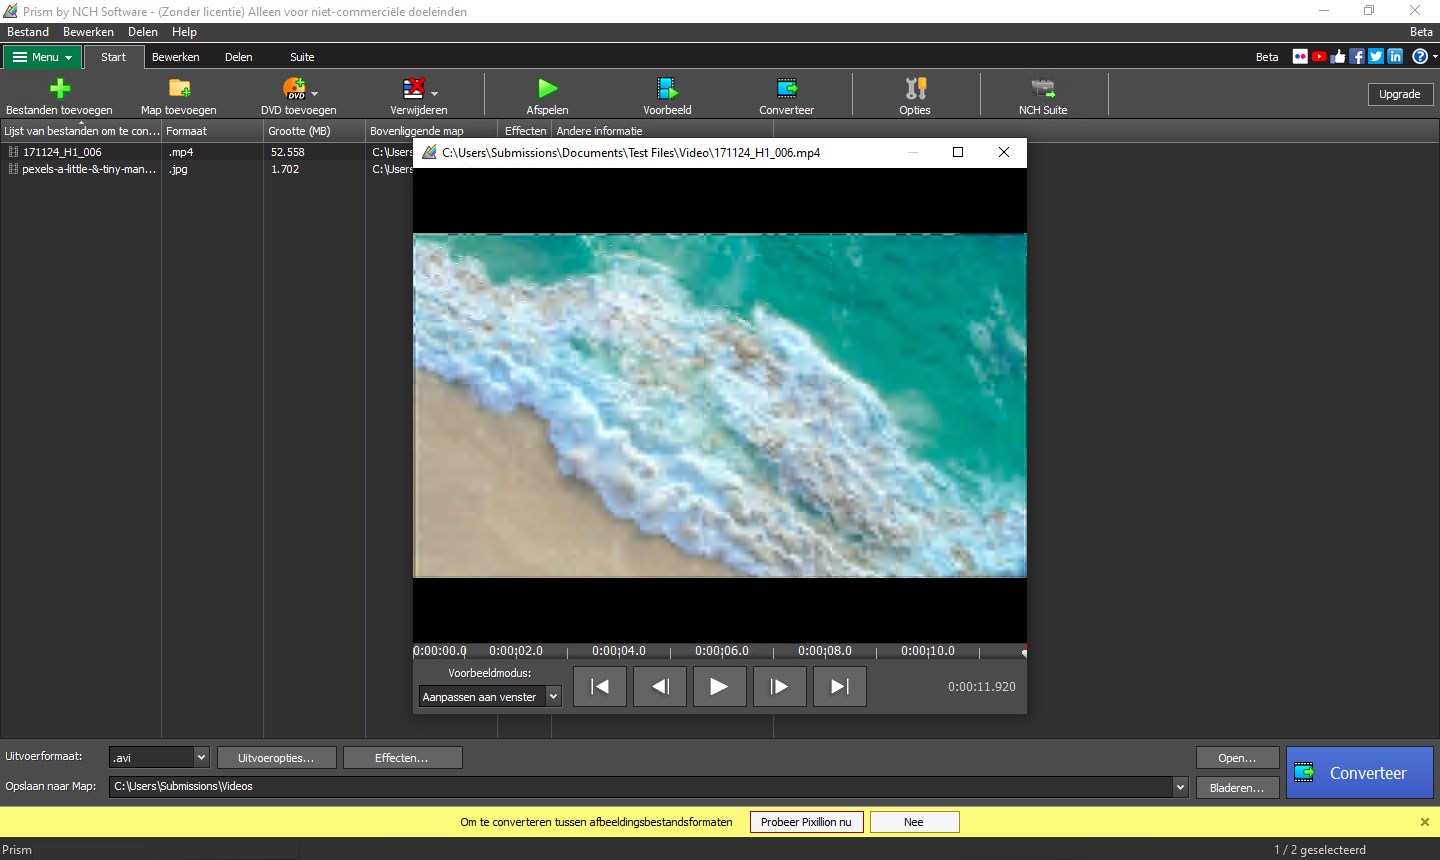Screen dimensions: 1440x860
Task: Step forward one frame in preview
Action: point(780,687)
